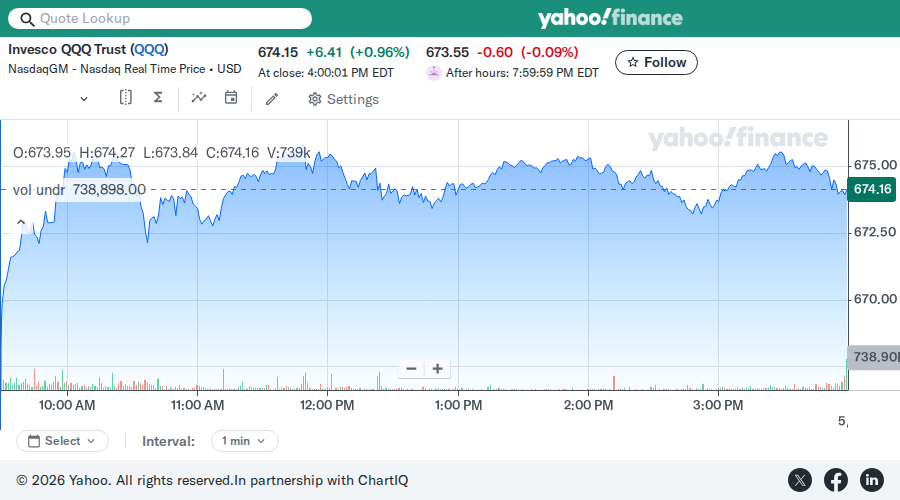The height and width of the screenshot is (500, 900).
Task: Open chart Settings
Action: [343, 99]
